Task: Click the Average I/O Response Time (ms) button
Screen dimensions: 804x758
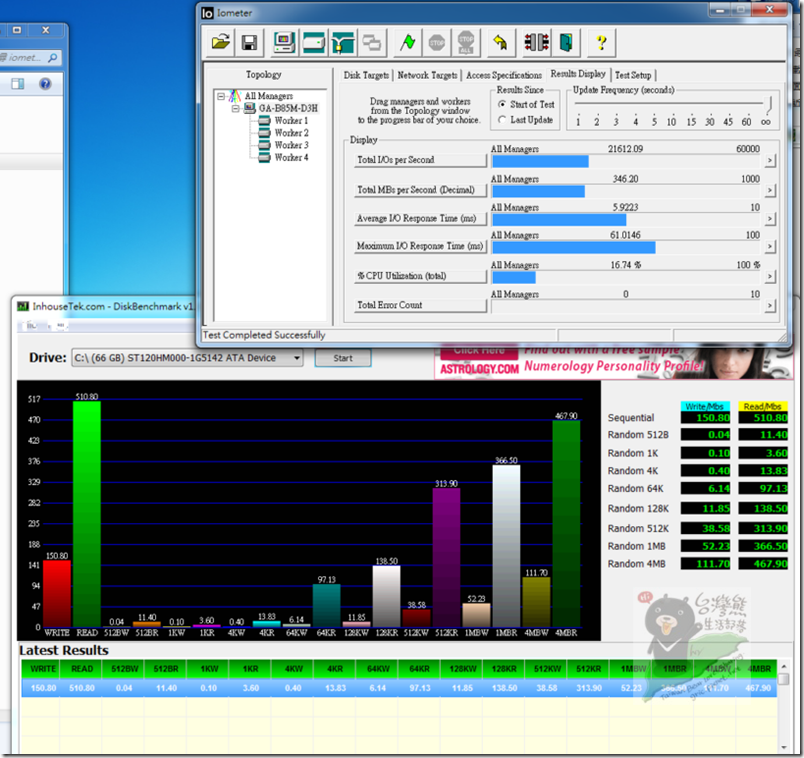Action: 420,218
